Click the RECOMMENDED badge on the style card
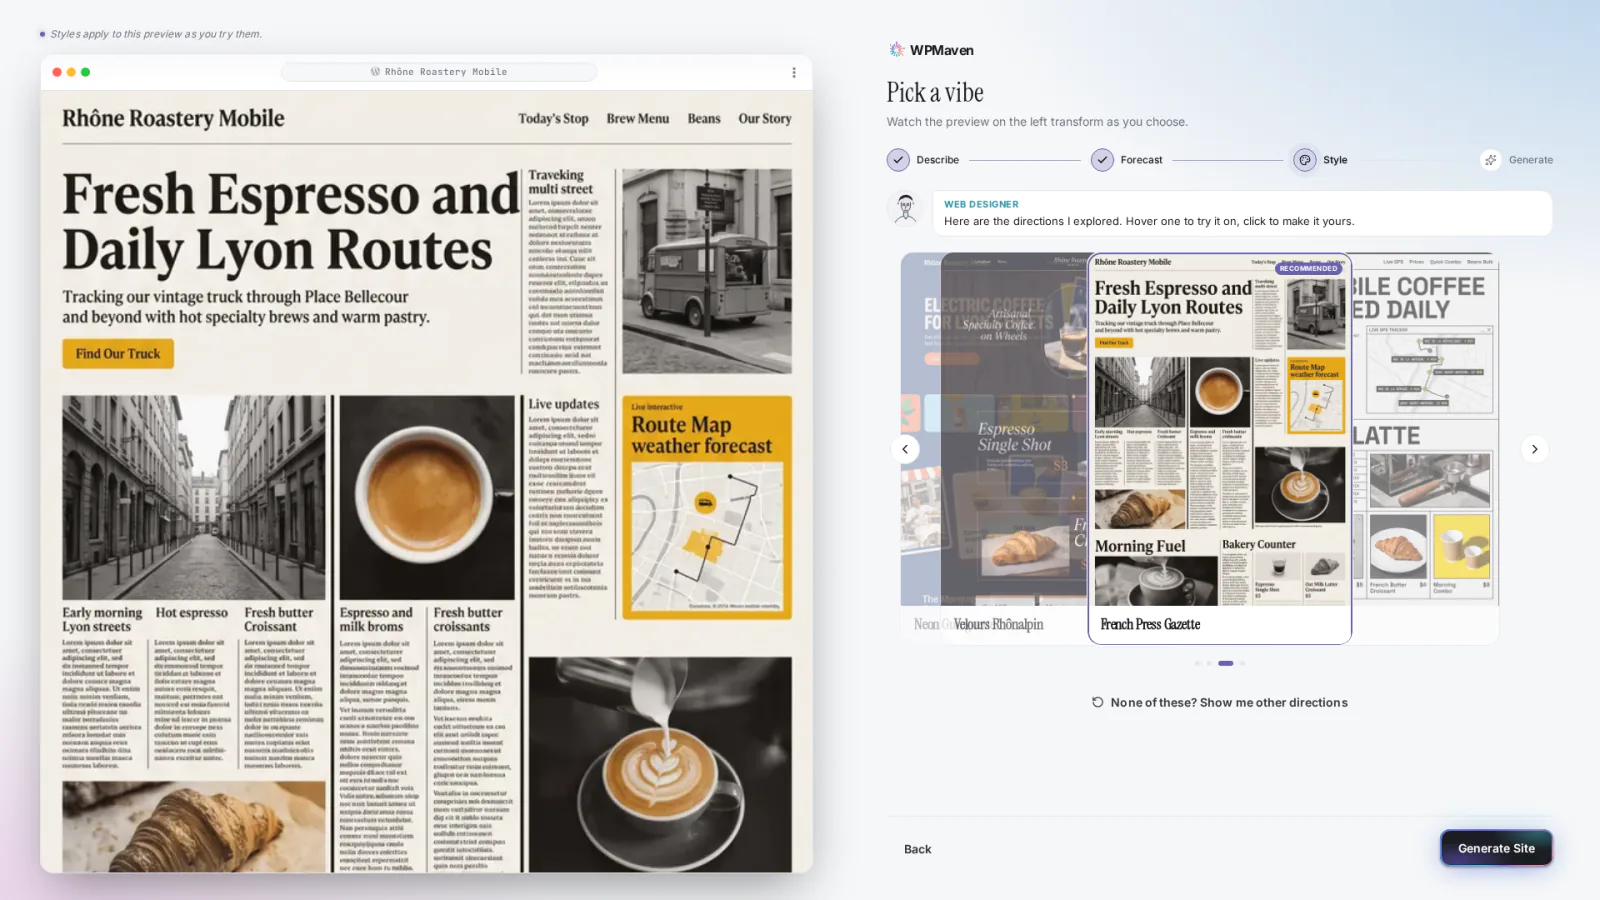 (x=1308, y=268)
